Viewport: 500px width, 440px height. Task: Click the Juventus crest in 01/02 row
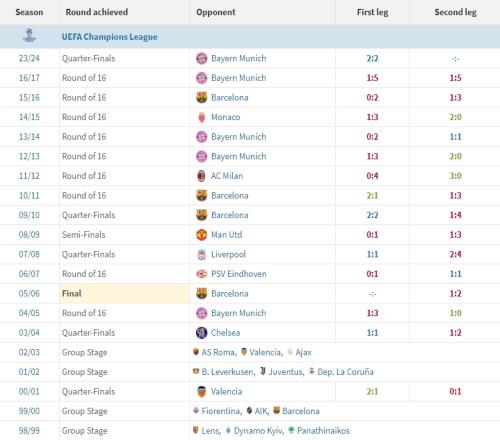pos(263,371)
